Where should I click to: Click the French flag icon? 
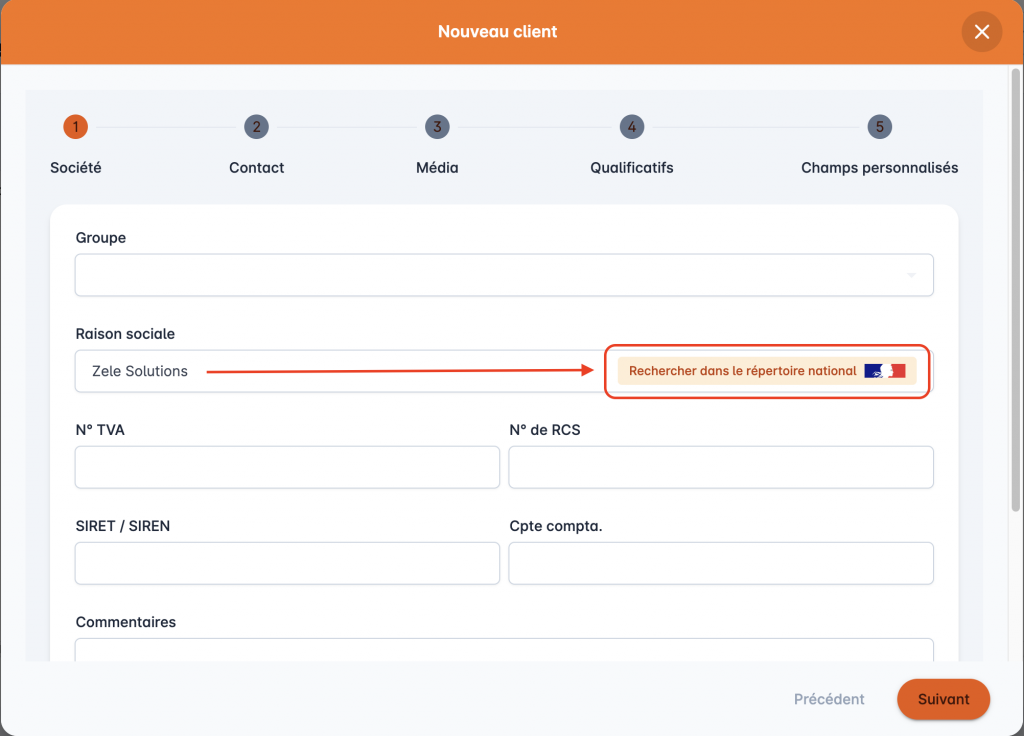coord(884,371)
